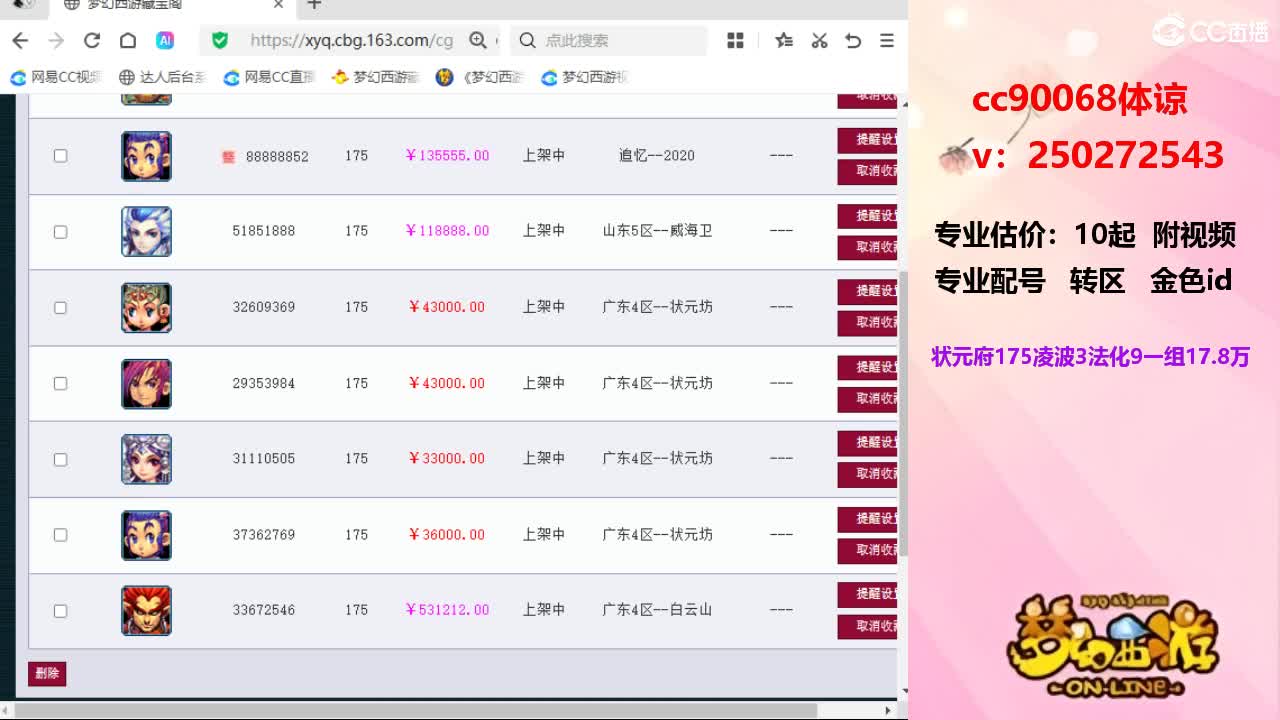The width and height of the screenshot is (1280, 720).
Task: Go back to the previous page
Action: click(x=20, y=40)
